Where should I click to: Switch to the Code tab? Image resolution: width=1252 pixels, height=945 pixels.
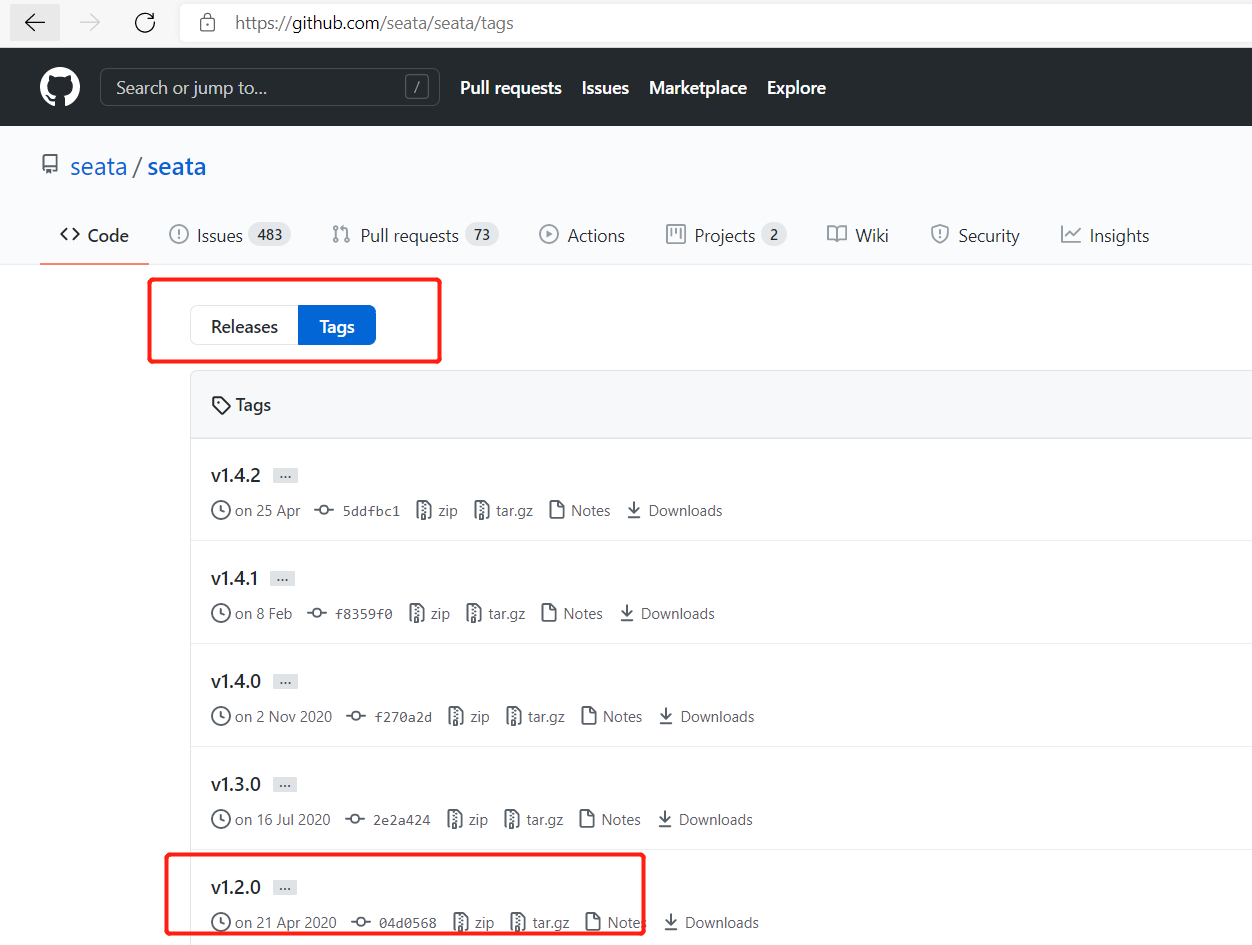click(x=94, y=235)
